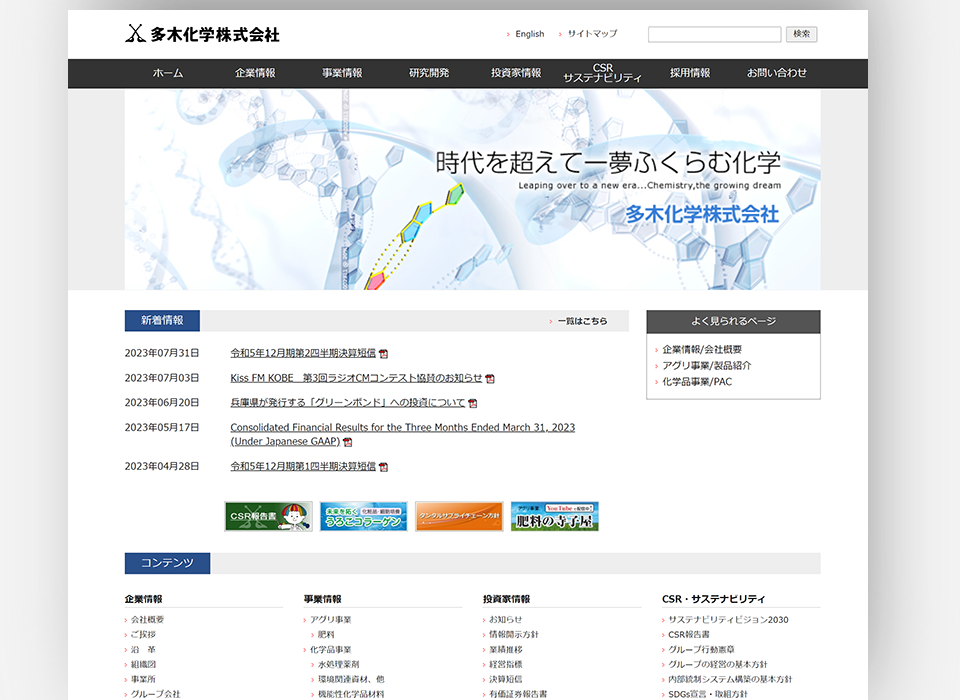
Task: Open PDF icon beside 令和5年12月期第2四半期決算短信
Action: pyautogui.click(x=385, y=353)
